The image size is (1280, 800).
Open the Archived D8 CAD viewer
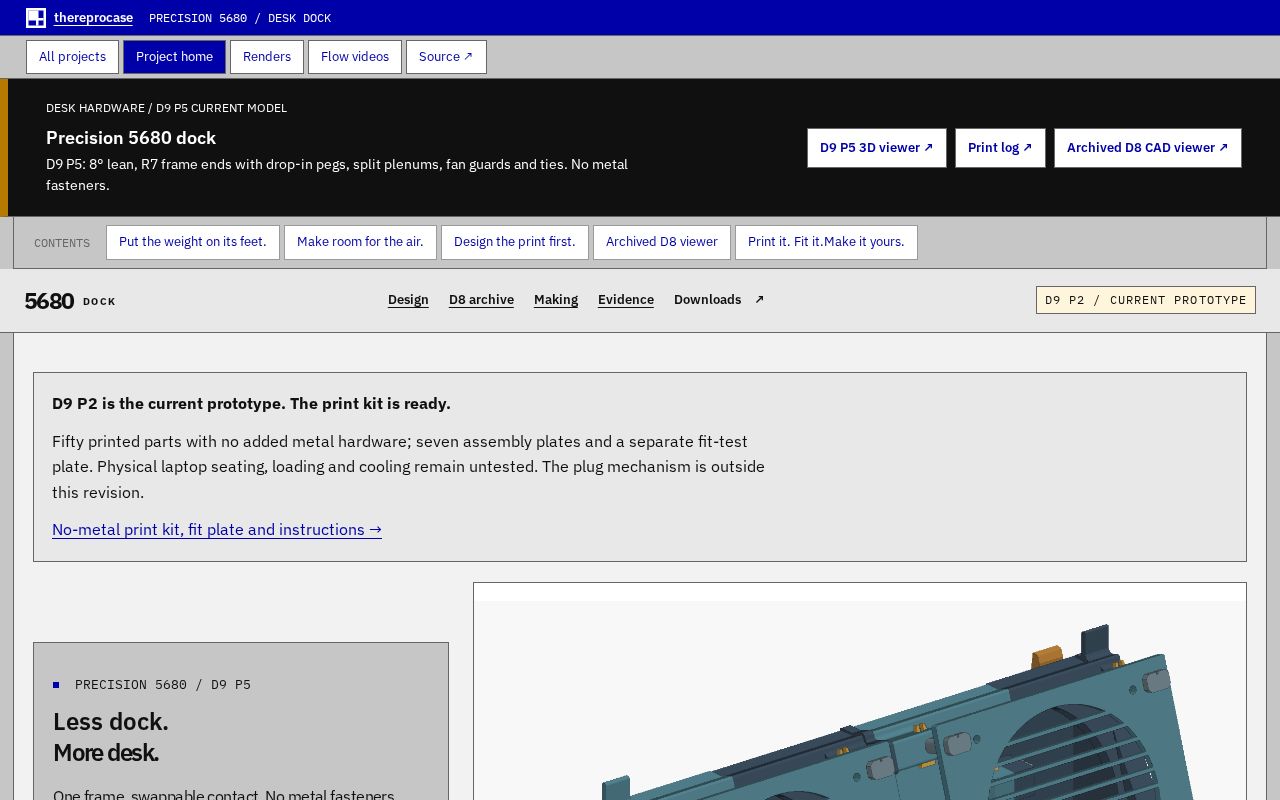click(x=1148, y=148)
